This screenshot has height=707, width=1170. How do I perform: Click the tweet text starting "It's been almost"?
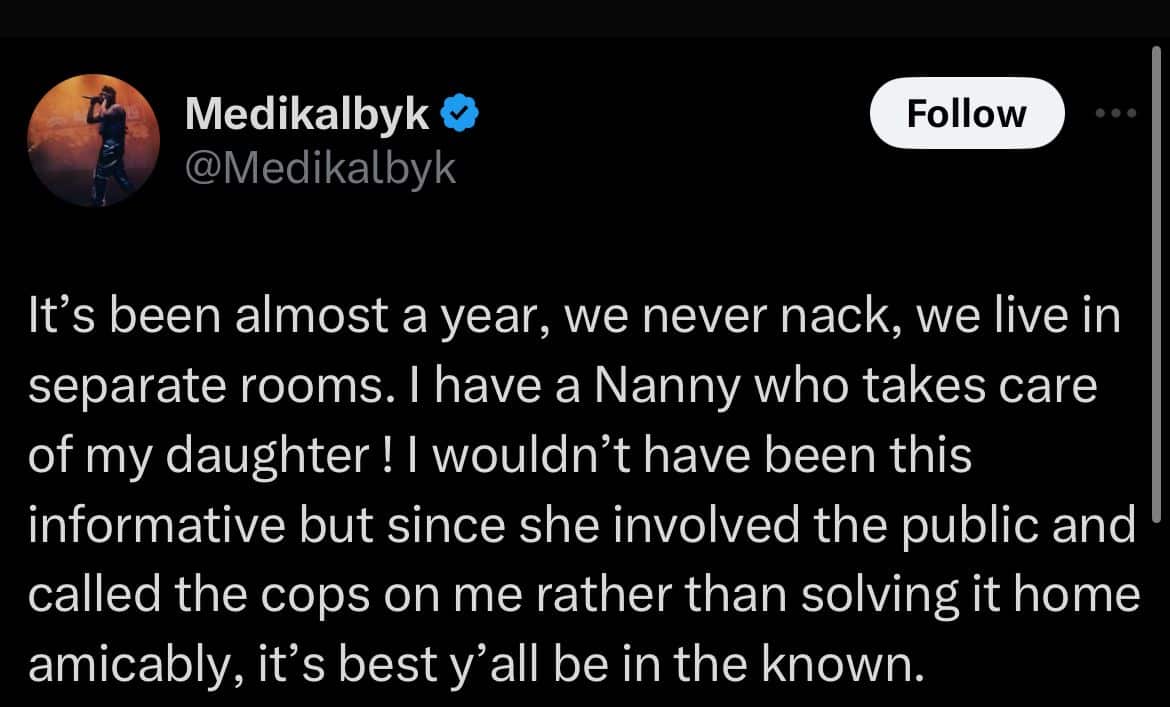(x=584, y=490)
